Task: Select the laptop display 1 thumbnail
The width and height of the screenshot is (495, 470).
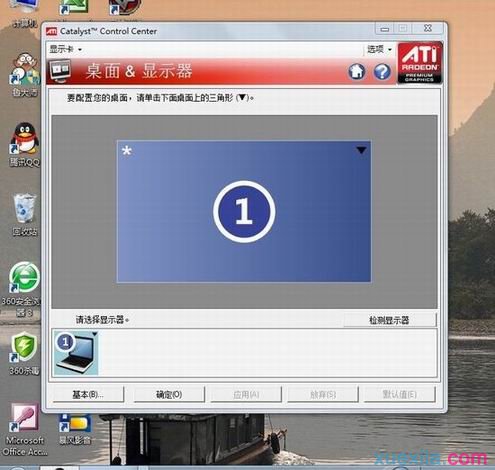Action: pyautogui.click(x=76, y=353)
